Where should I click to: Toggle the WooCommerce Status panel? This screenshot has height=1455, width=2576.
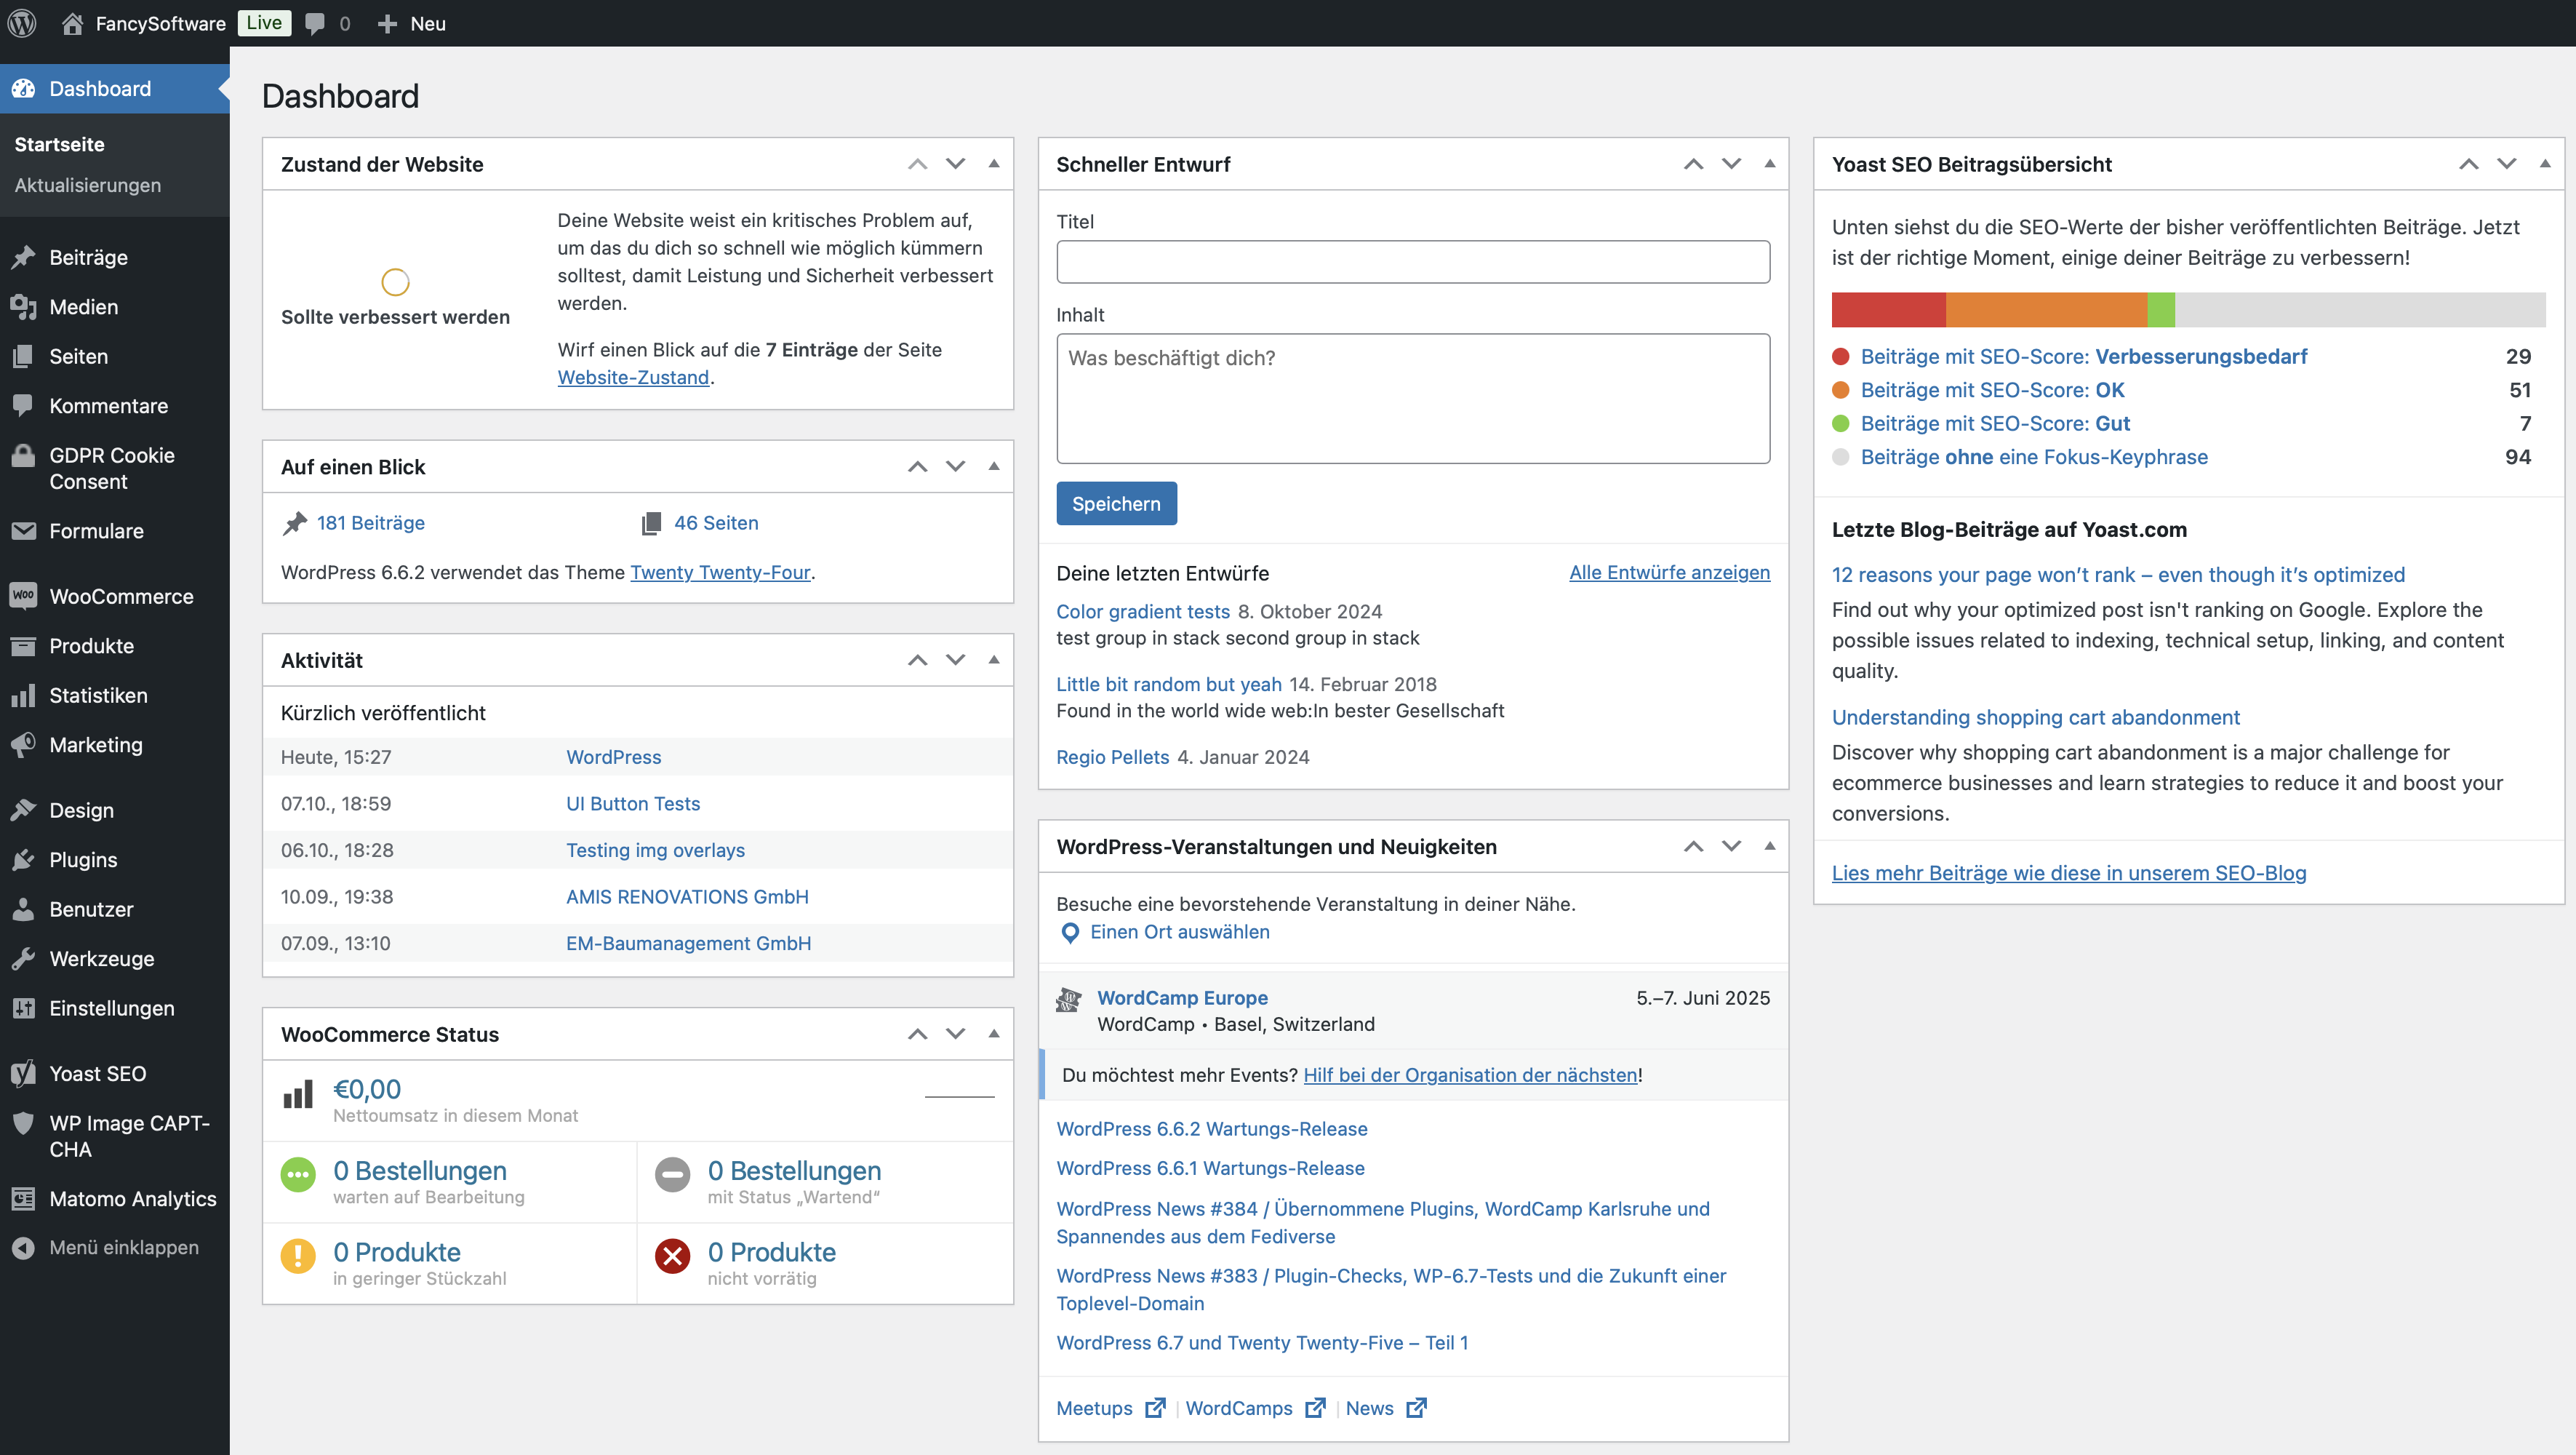click(x=994, y=1034)
